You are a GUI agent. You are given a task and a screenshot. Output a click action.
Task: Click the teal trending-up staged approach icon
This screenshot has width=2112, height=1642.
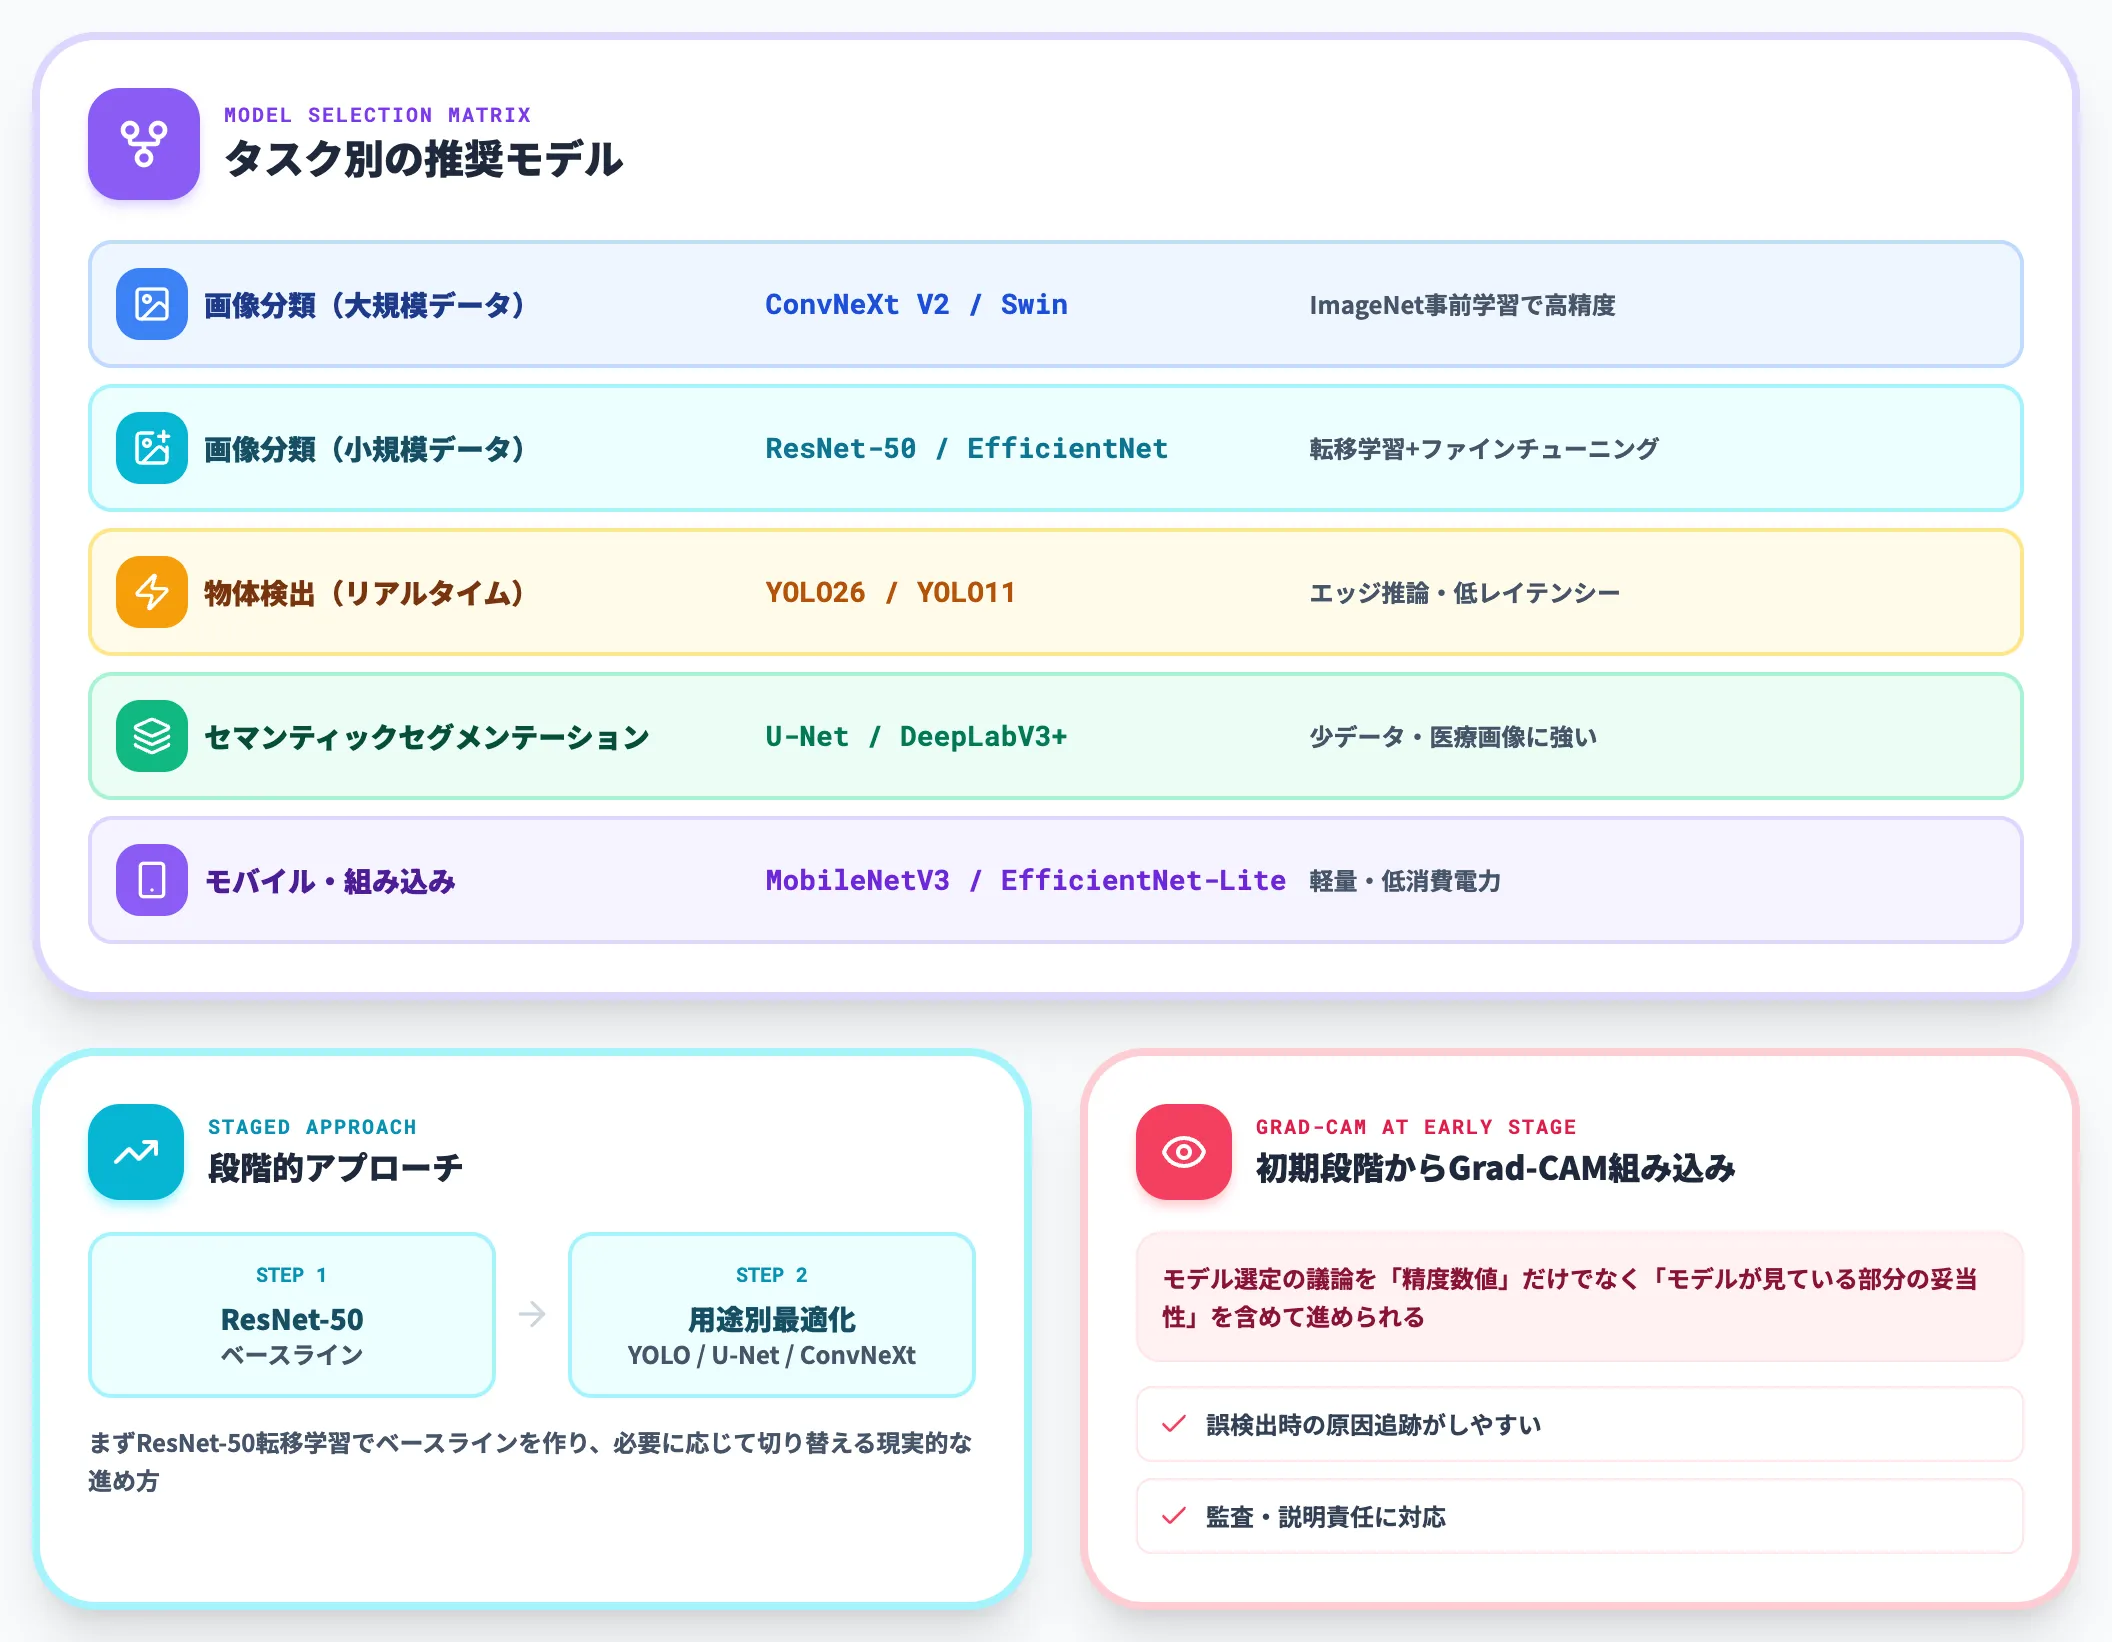tap(136, 1152)
